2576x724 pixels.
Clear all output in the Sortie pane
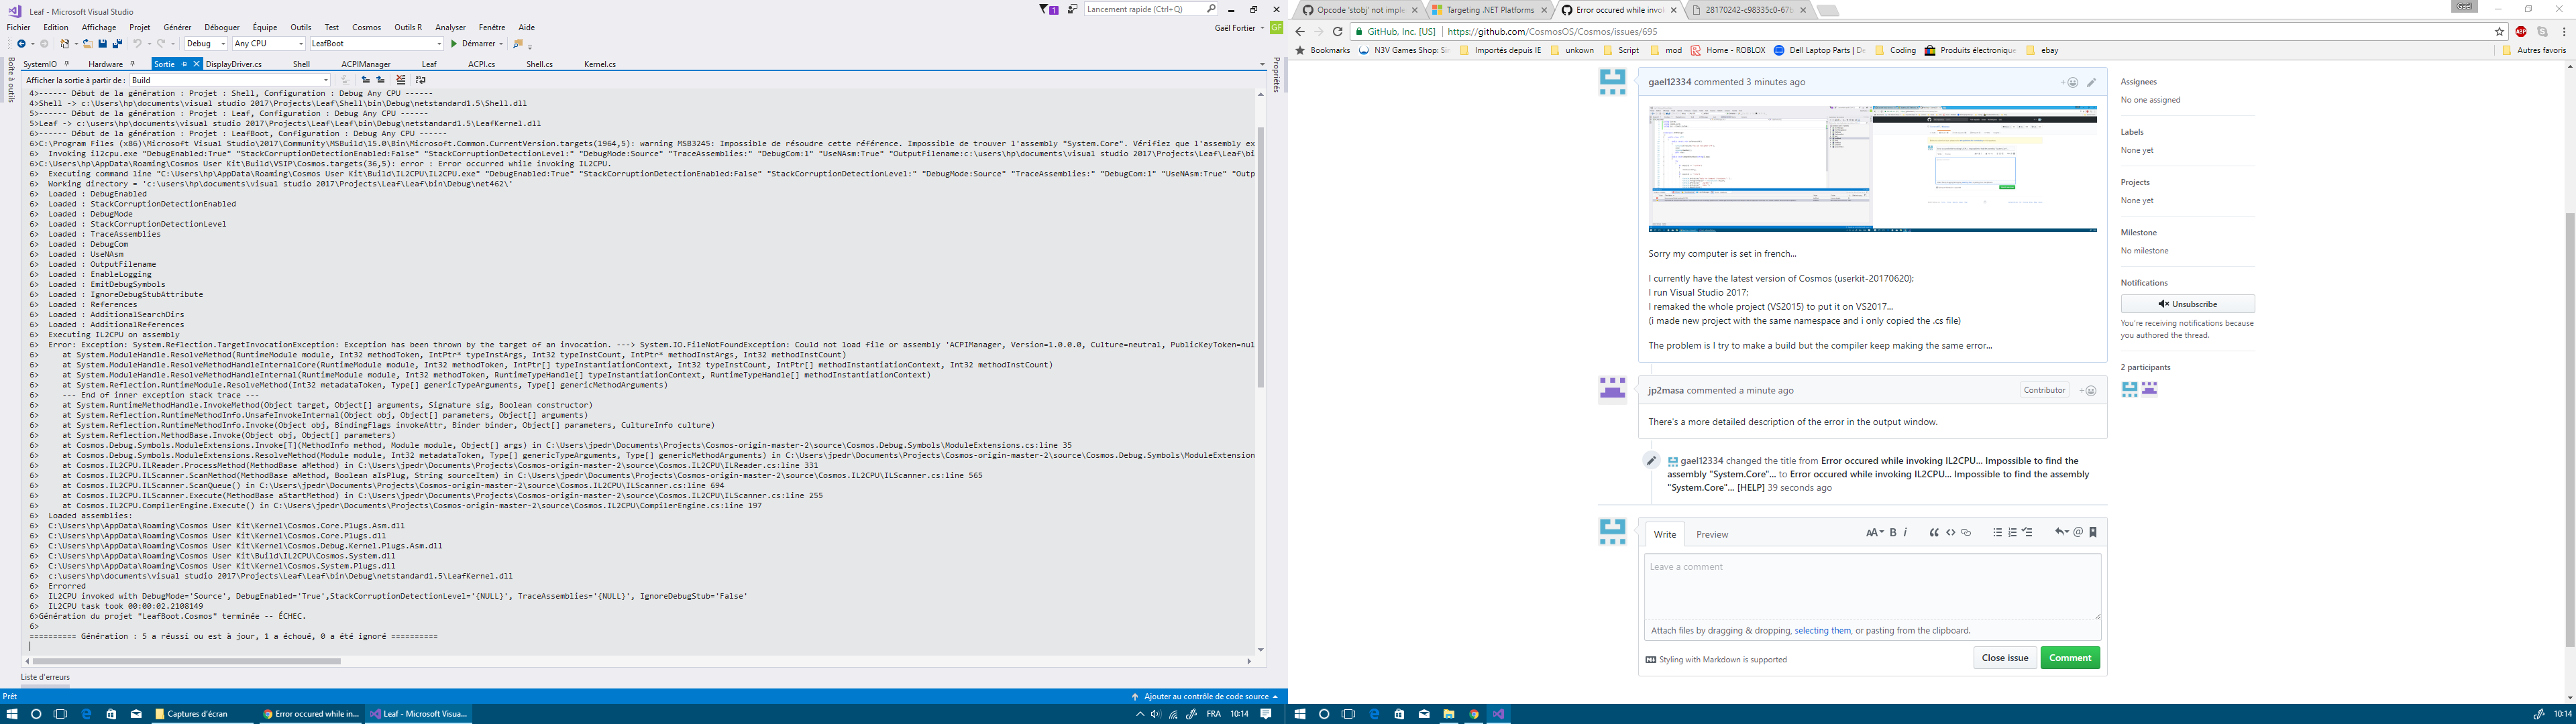coord(401,80)
